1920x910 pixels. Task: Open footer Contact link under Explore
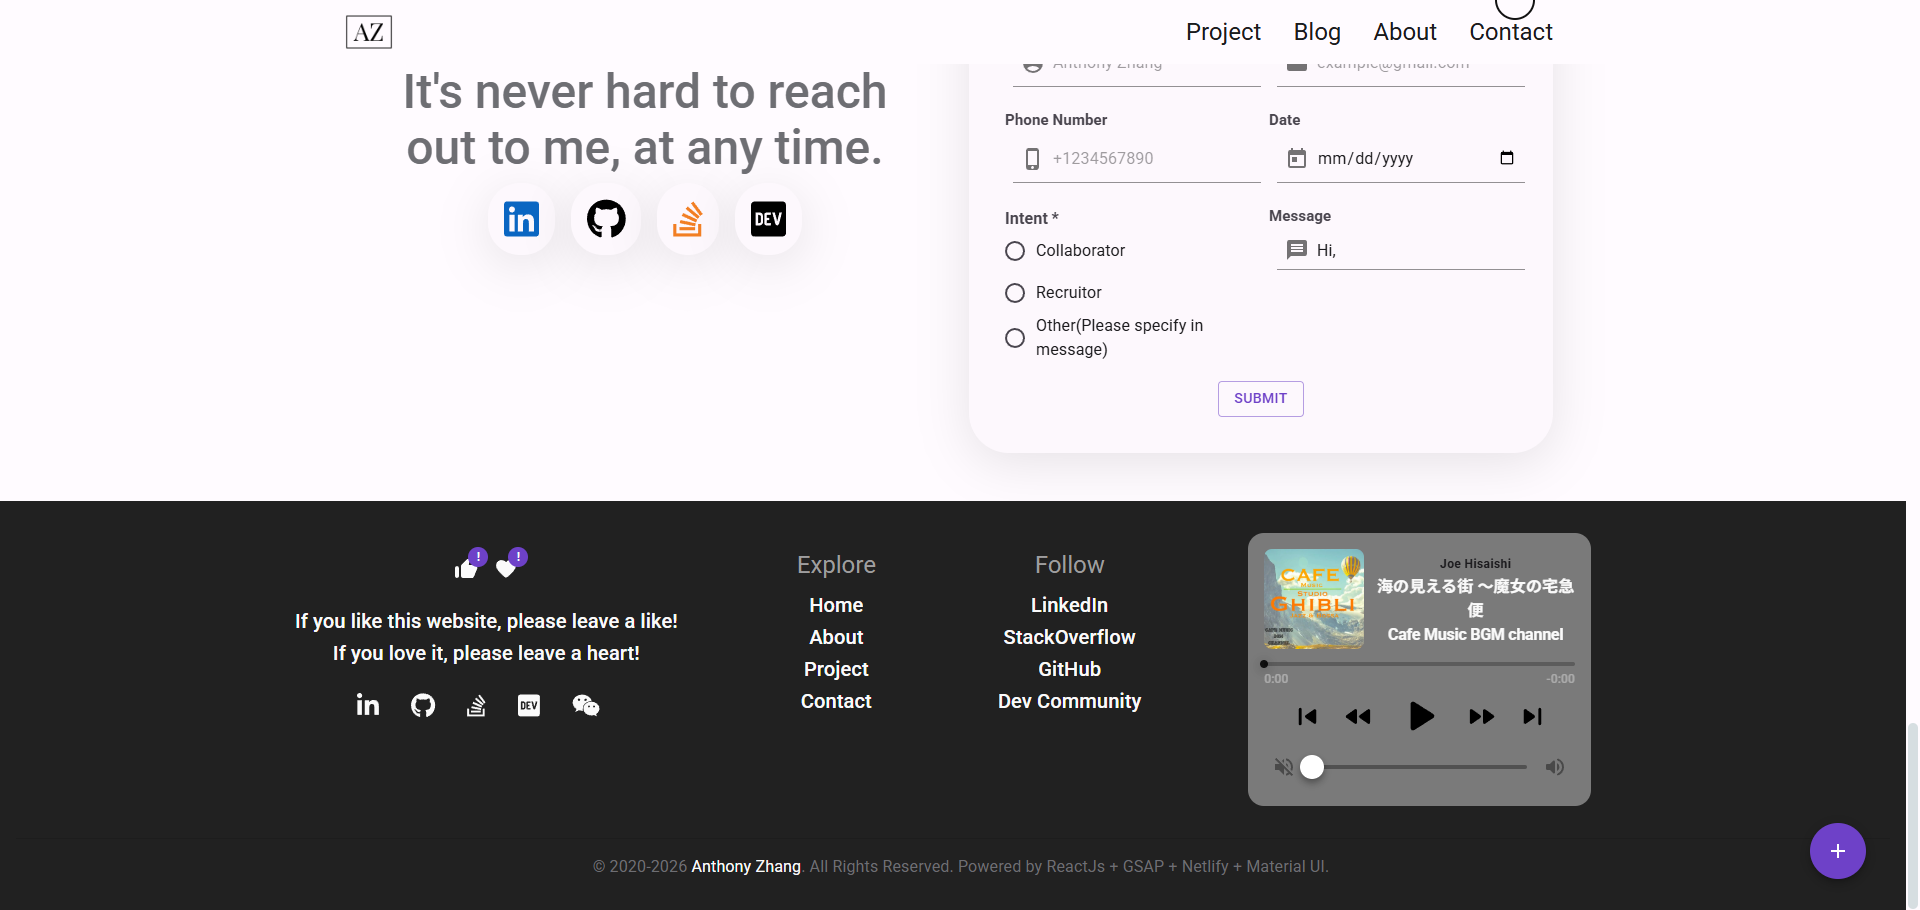click(x=836, y=701)
